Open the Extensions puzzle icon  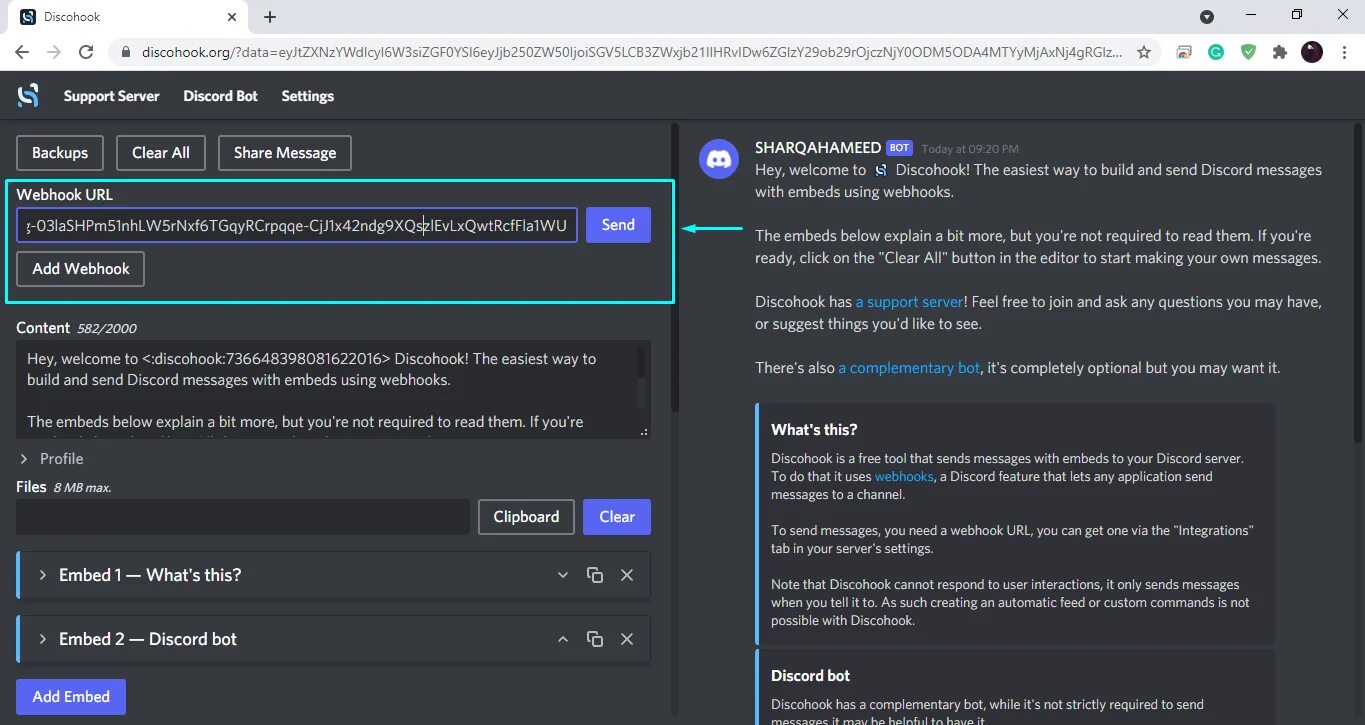point(1280,52)
